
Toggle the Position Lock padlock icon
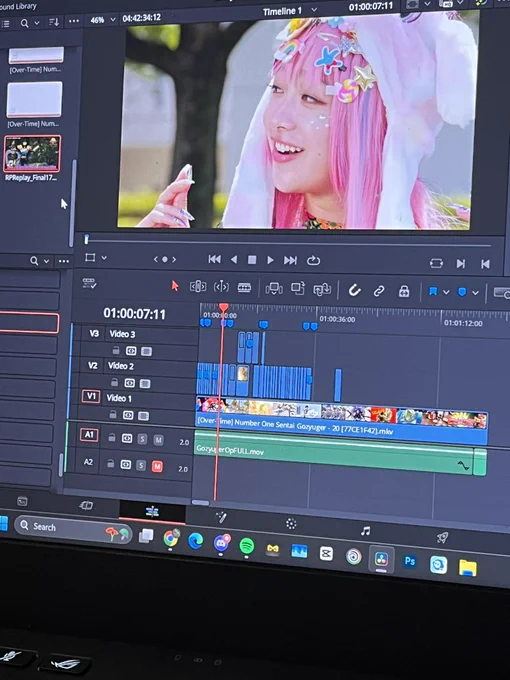tap(404, 291)
